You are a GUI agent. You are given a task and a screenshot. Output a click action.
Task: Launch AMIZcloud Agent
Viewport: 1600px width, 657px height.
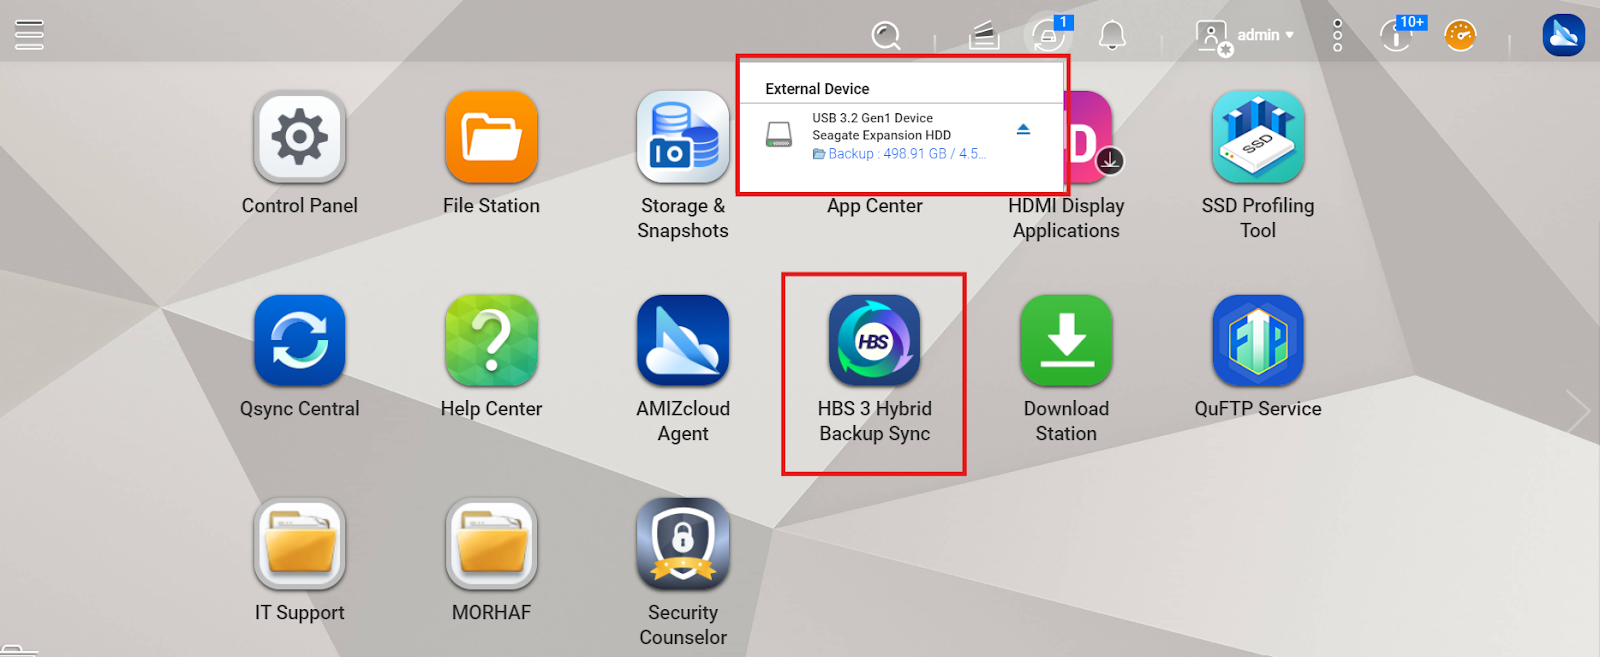pos(683,340)
